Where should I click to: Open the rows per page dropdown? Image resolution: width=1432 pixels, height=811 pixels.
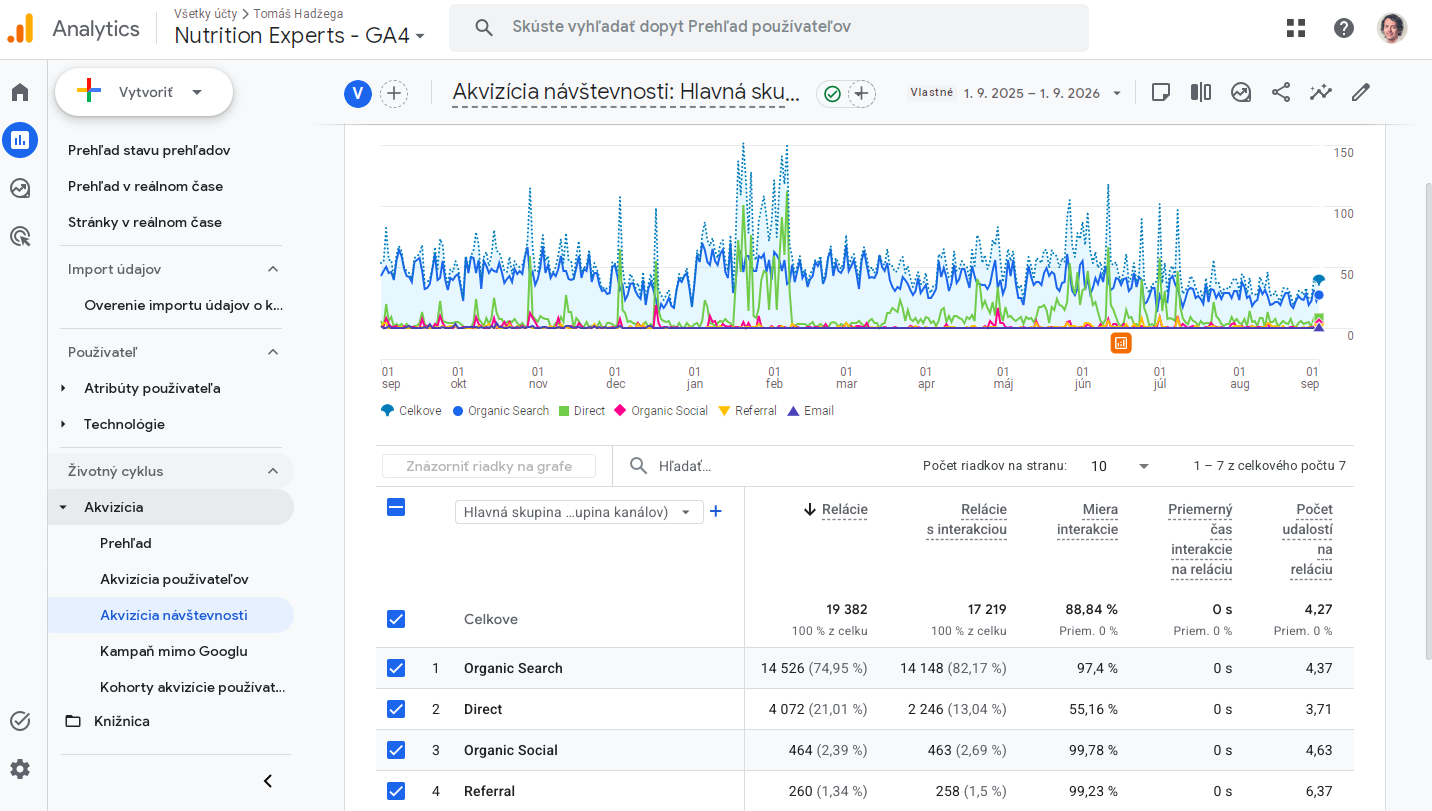point(1119,466)
